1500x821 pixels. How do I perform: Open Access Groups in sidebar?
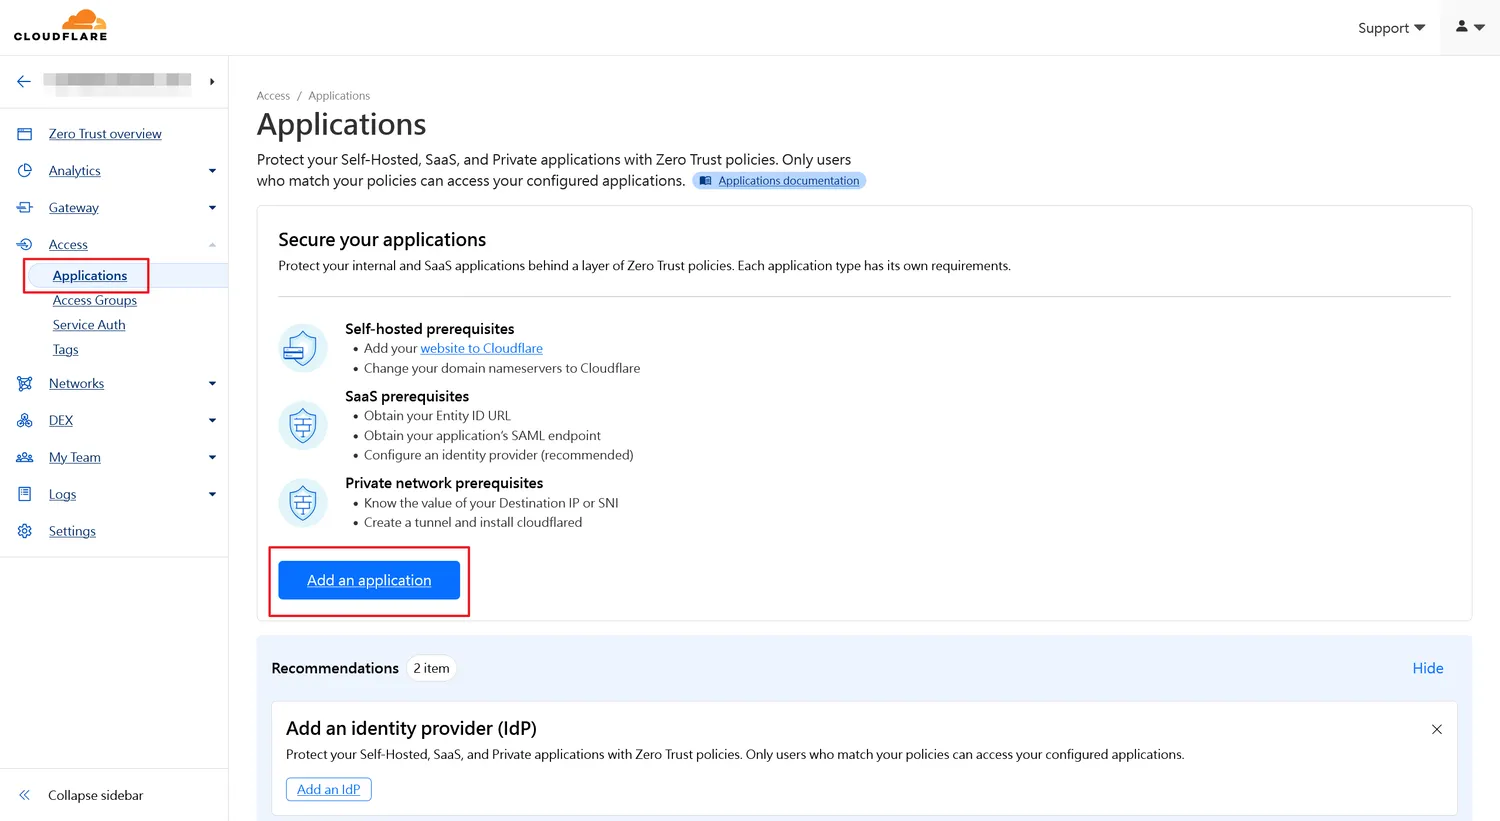[x=95, y=300]
